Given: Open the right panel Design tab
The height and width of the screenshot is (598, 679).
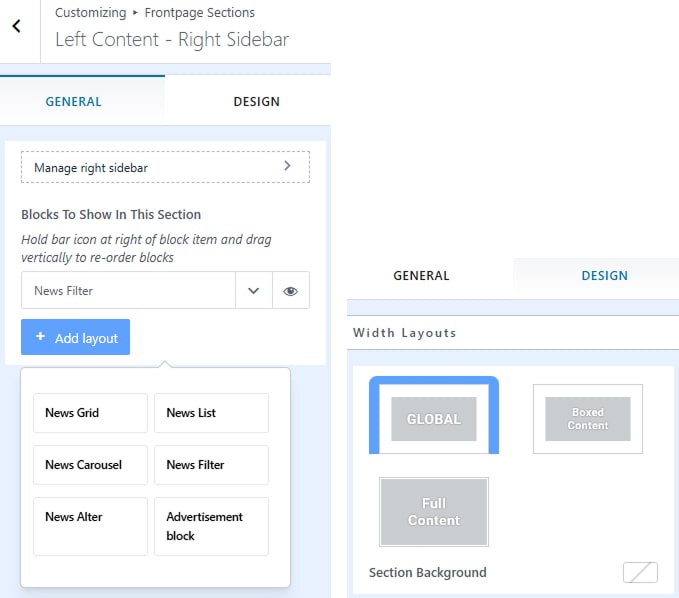Looking at the screenshot, I should coord(604,275).
